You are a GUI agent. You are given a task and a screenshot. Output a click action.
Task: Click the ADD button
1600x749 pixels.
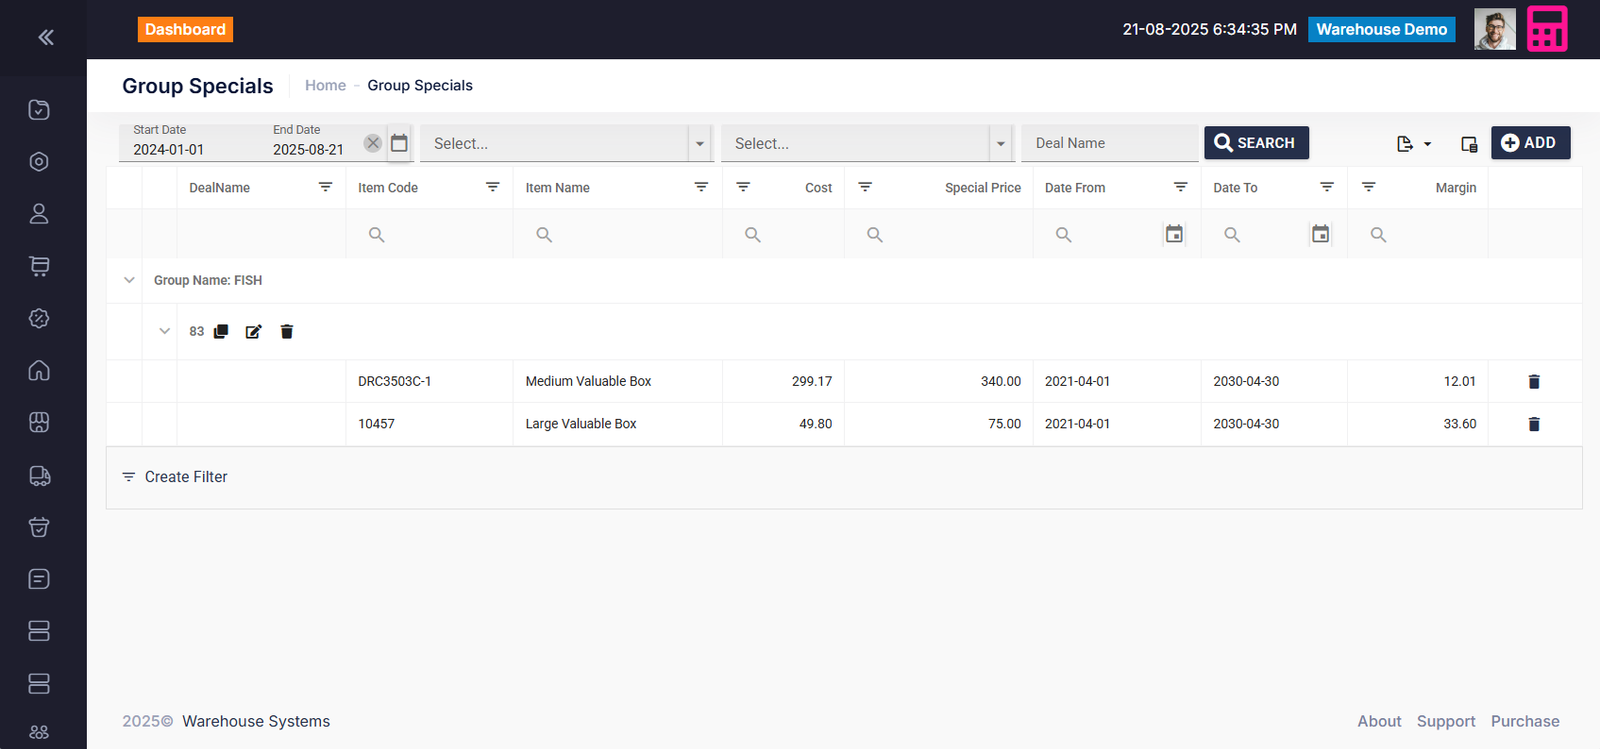(x=1530, y=143)
